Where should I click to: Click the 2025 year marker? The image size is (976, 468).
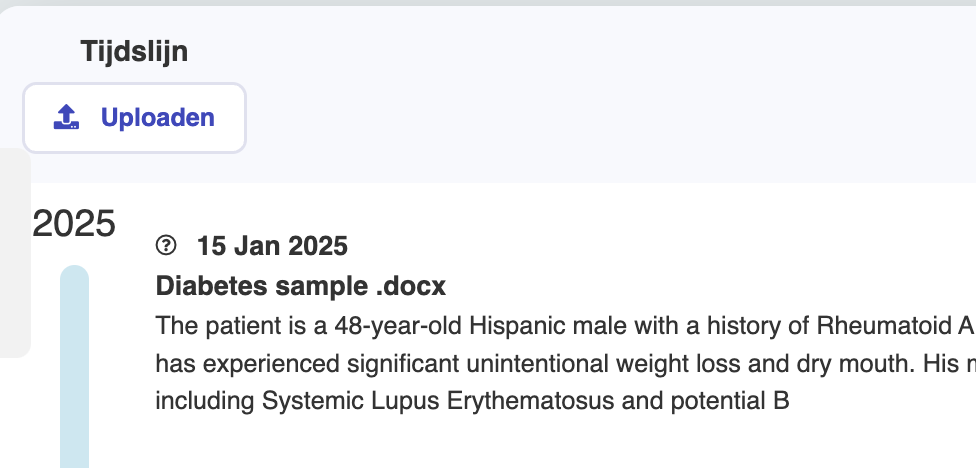74,224
